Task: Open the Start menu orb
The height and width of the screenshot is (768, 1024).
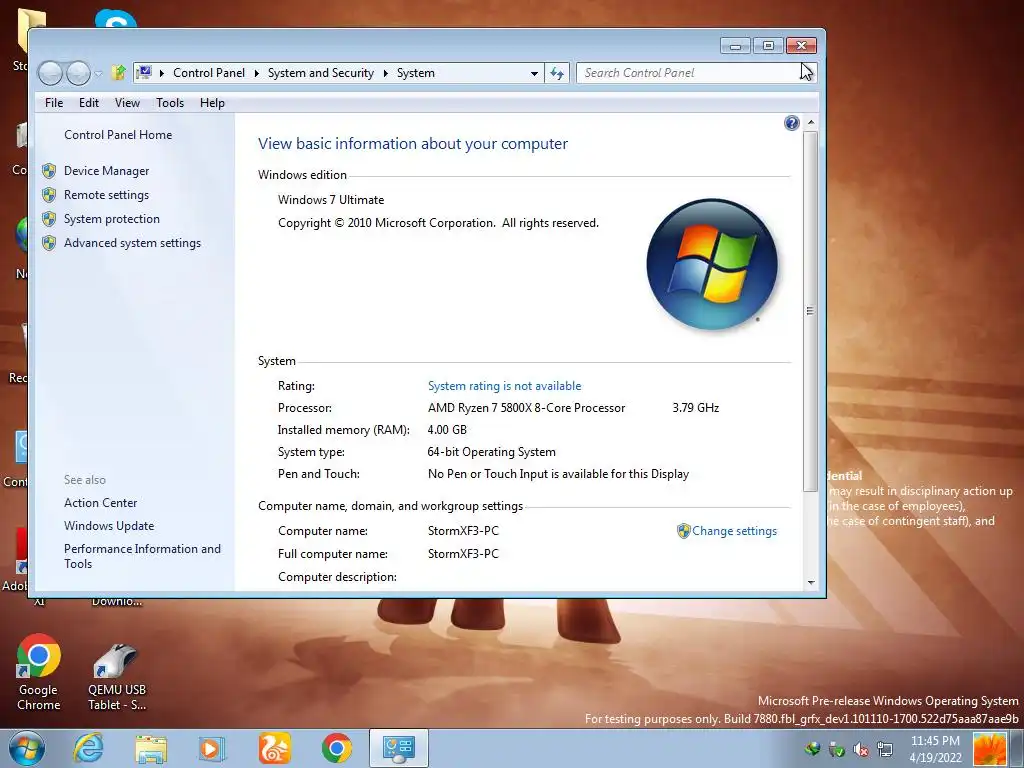Action: point(26,748)
